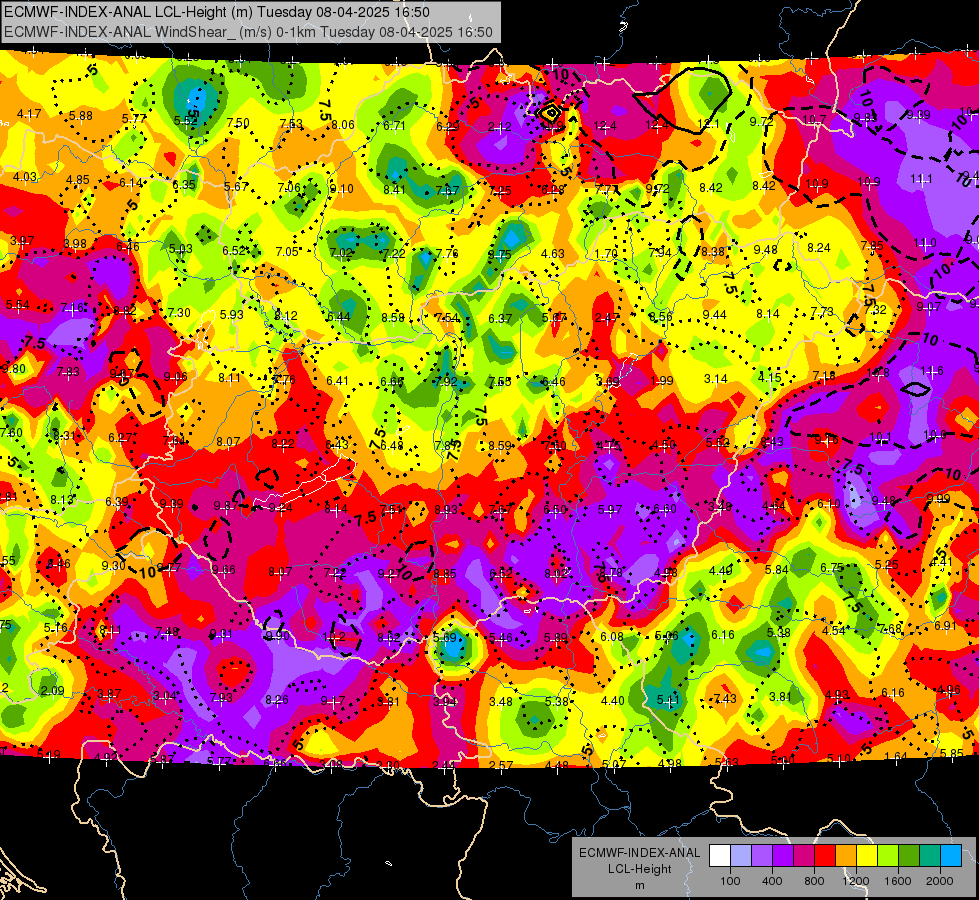Image resolution: width=979 pixels, height=900 pixels.
Task: Click the 6.35 wind shear value
Action: coord(184,184)
